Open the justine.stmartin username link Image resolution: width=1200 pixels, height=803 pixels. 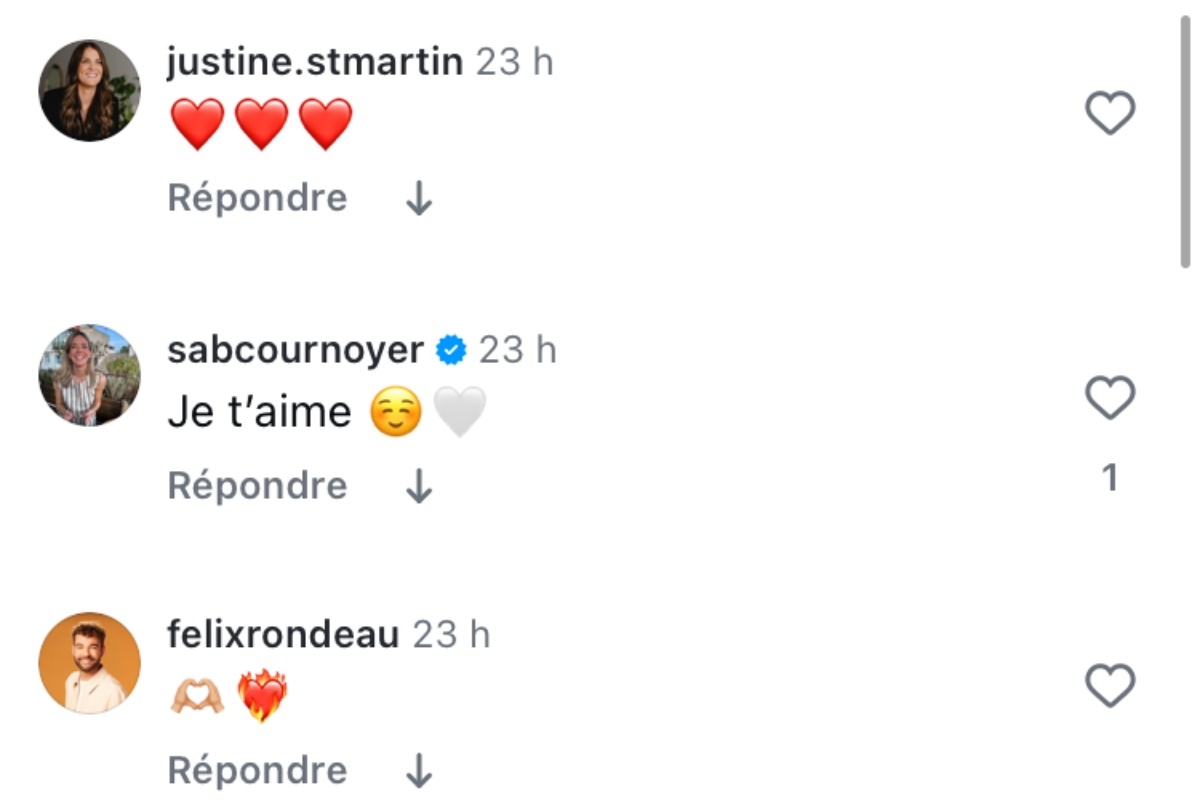tap(315, 62)
